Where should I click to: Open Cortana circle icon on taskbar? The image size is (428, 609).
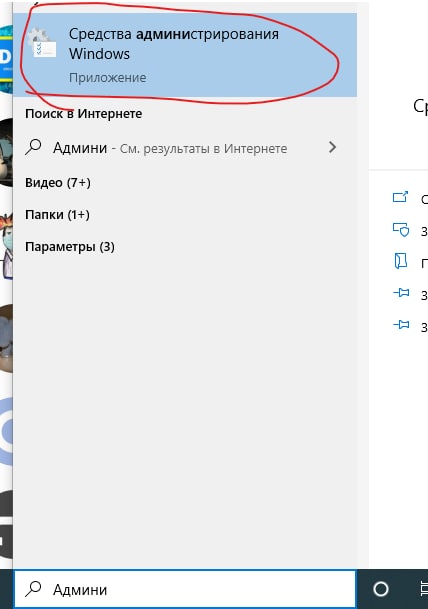pos(381,589)
